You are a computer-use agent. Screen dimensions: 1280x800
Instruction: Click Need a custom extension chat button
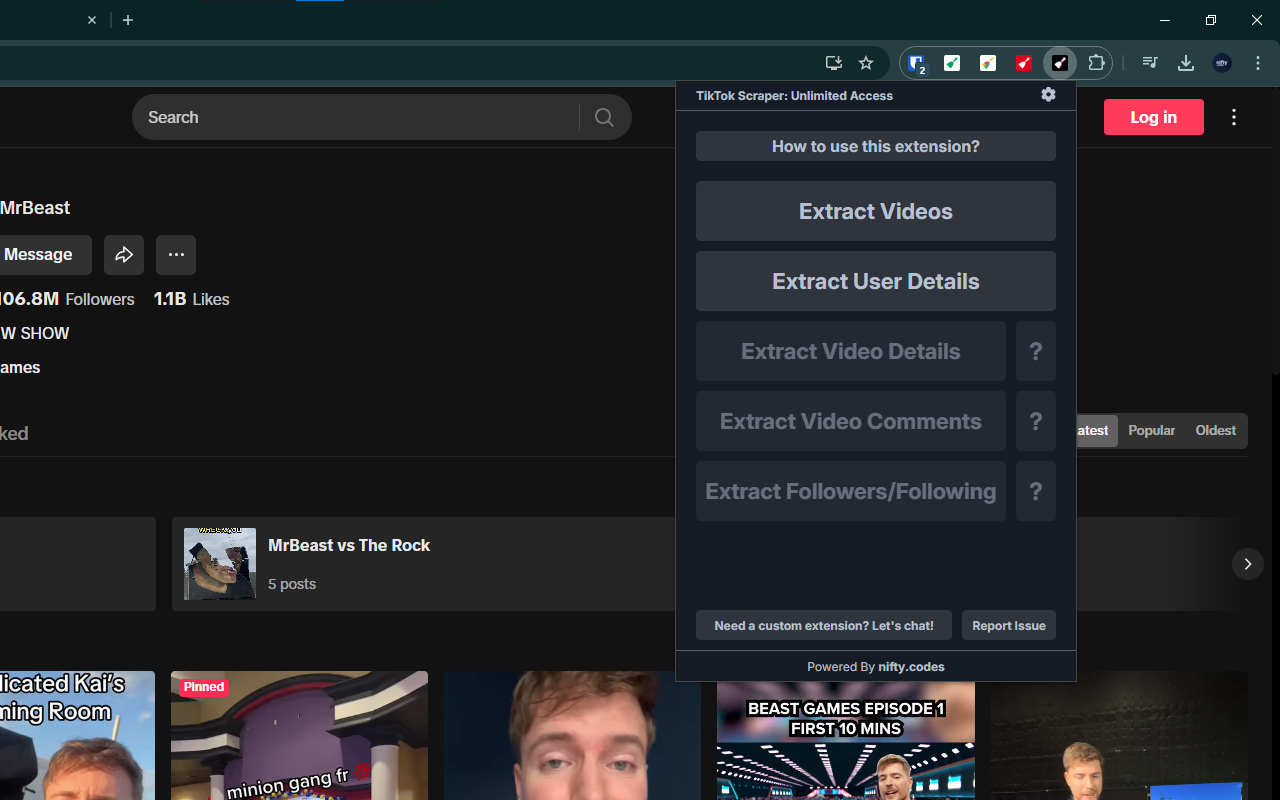[824, 625]
